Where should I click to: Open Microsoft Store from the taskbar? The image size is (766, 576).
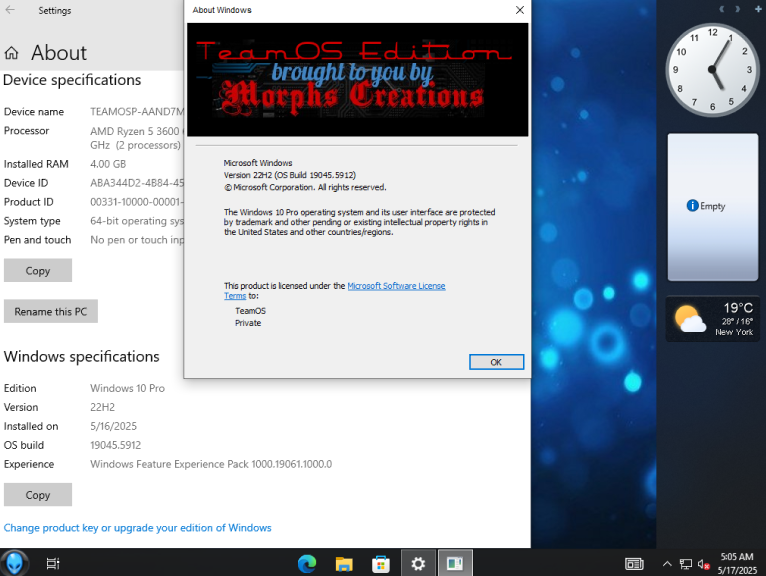click(381, 564)
